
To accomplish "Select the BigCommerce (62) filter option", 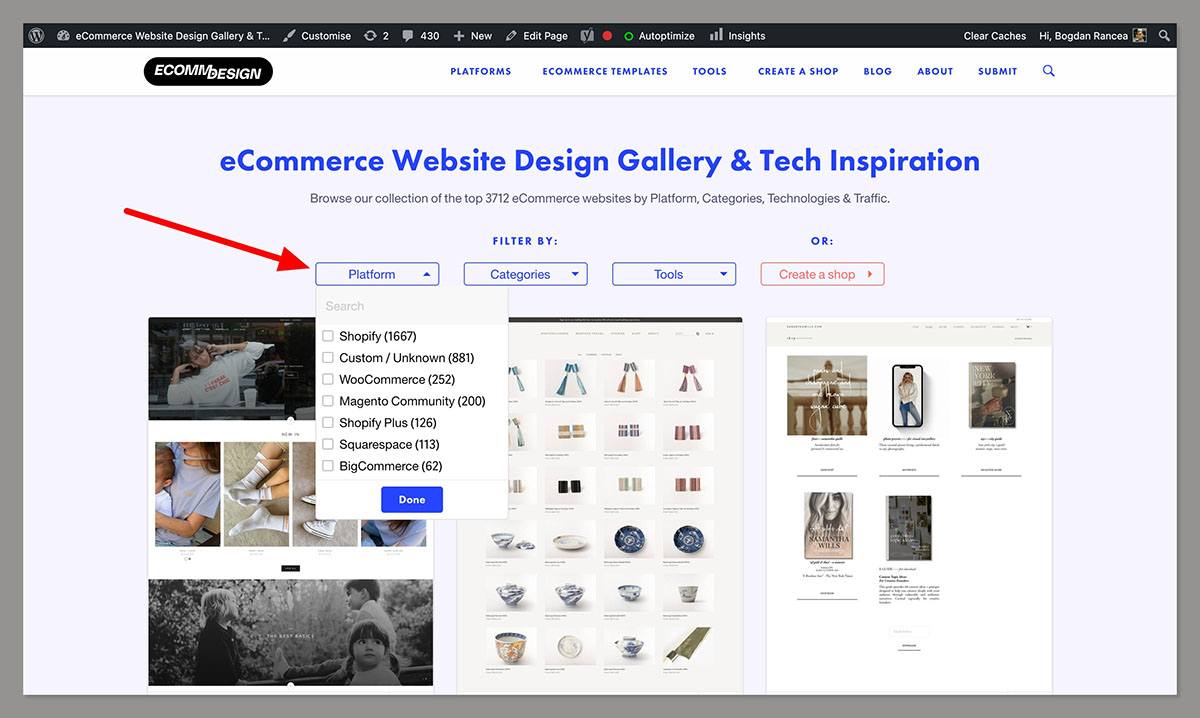I will 328,465.
